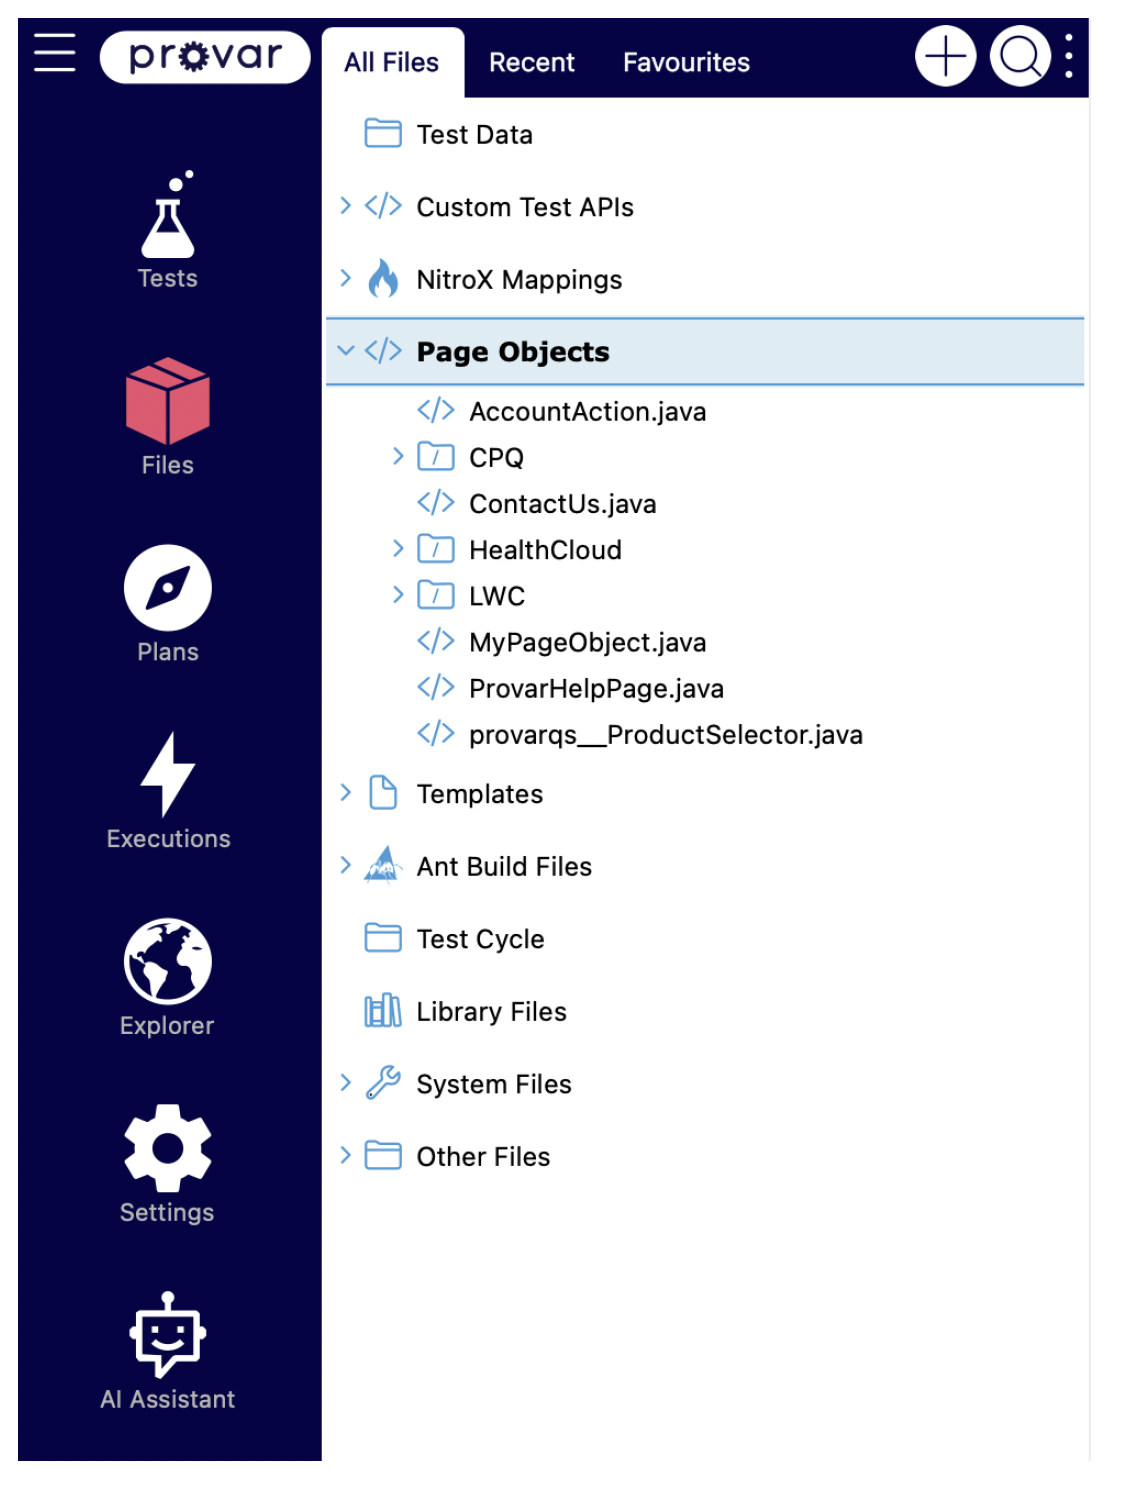The image size is (1124, 1486).
Task: Select the LWC folder label
Action: tap(497, 596)
